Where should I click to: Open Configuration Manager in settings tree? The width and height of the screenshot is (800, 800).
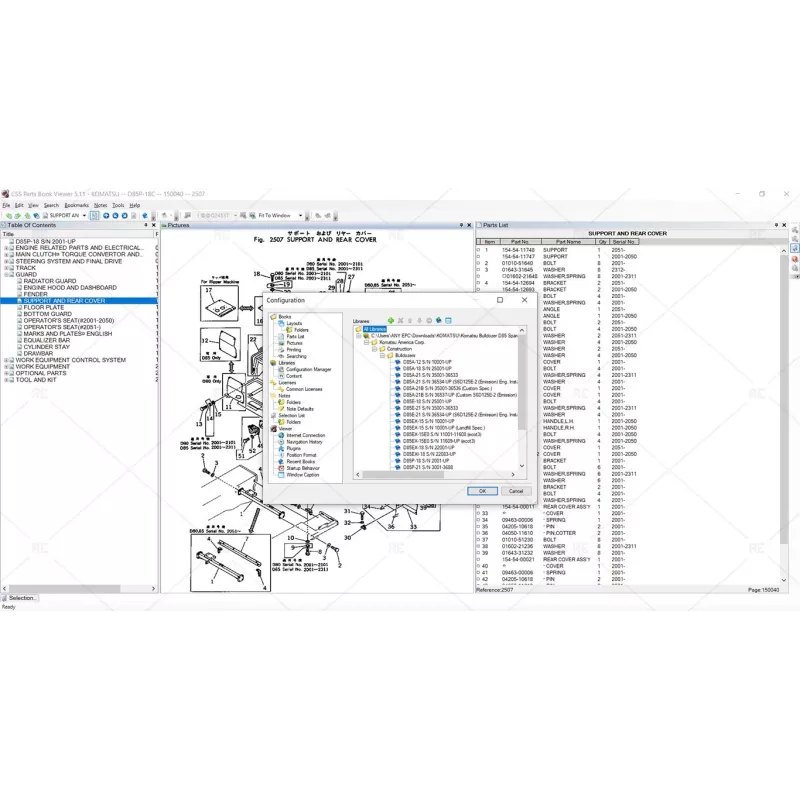(x=308, y=369)
